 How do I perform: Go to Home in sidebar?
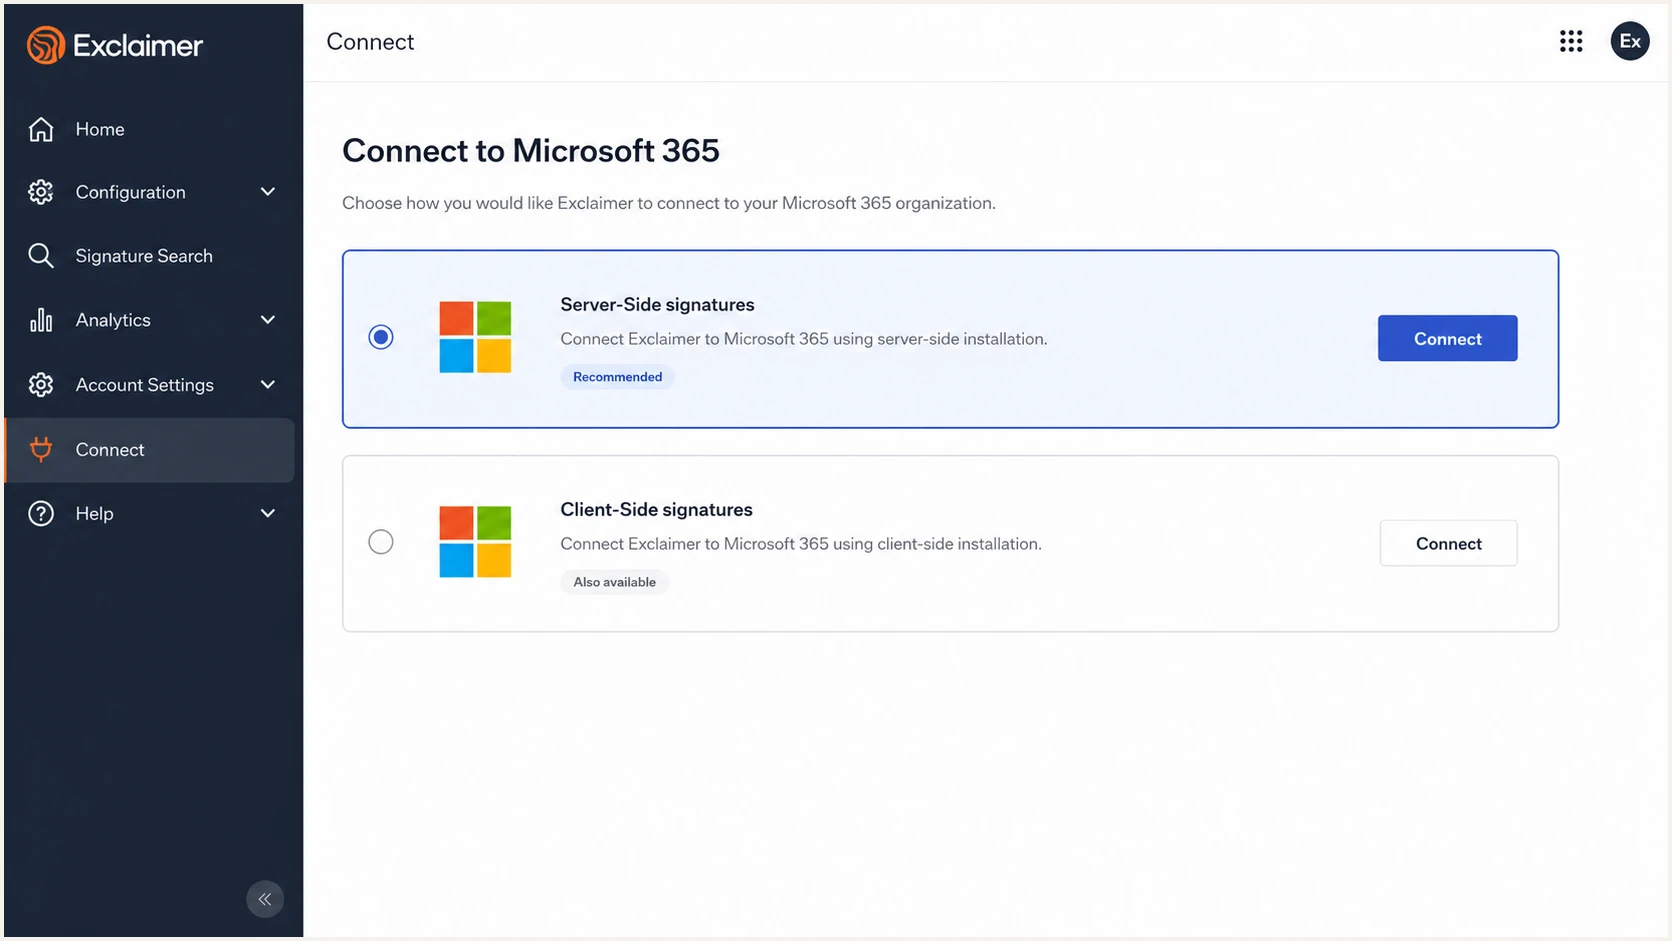[x=150, y=129]
